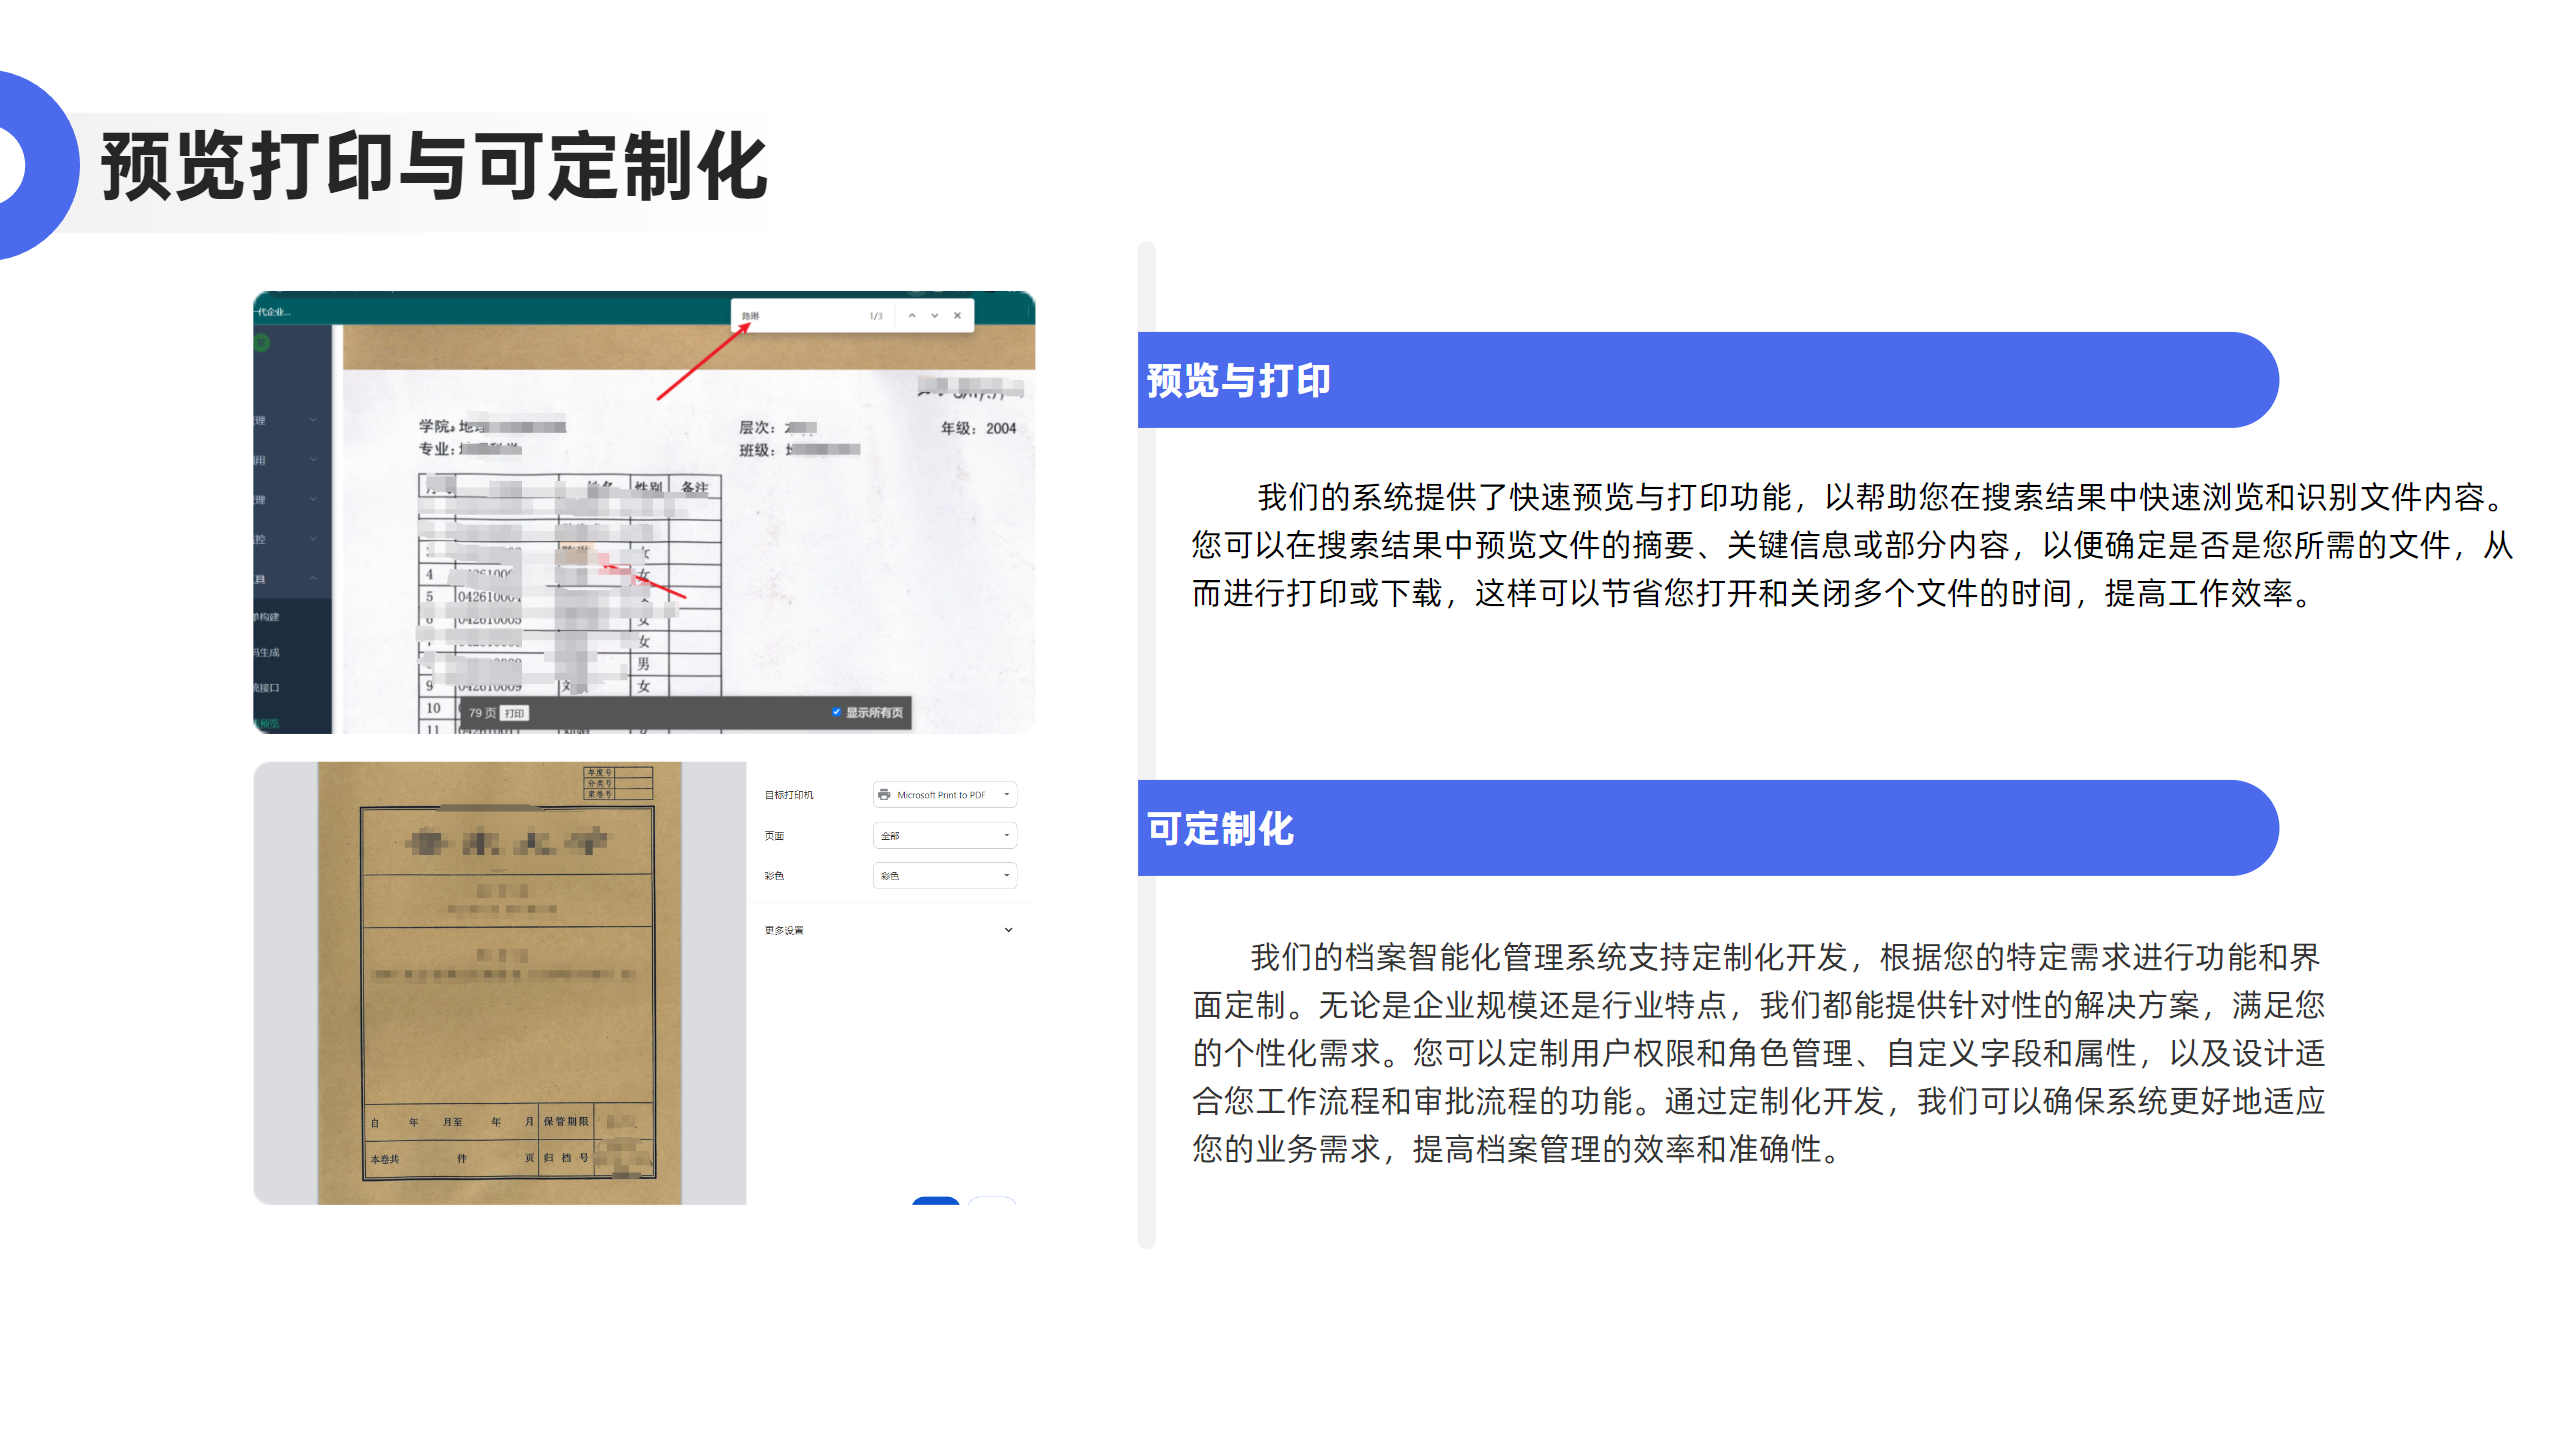Open the 彩色 color mode dropdown
This screenshot has width=2560, height=1439.
[x=945, y=875]
